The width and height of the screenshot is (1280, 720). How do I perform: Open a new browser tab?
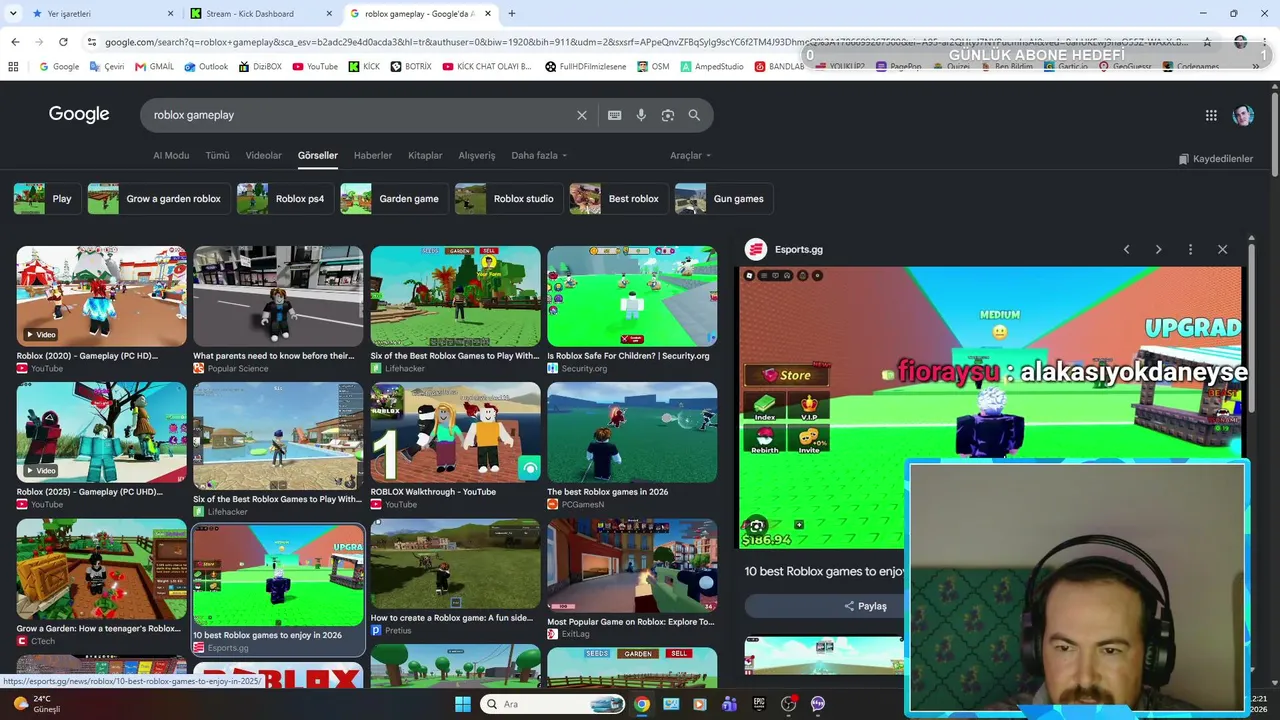click(512, 14)
